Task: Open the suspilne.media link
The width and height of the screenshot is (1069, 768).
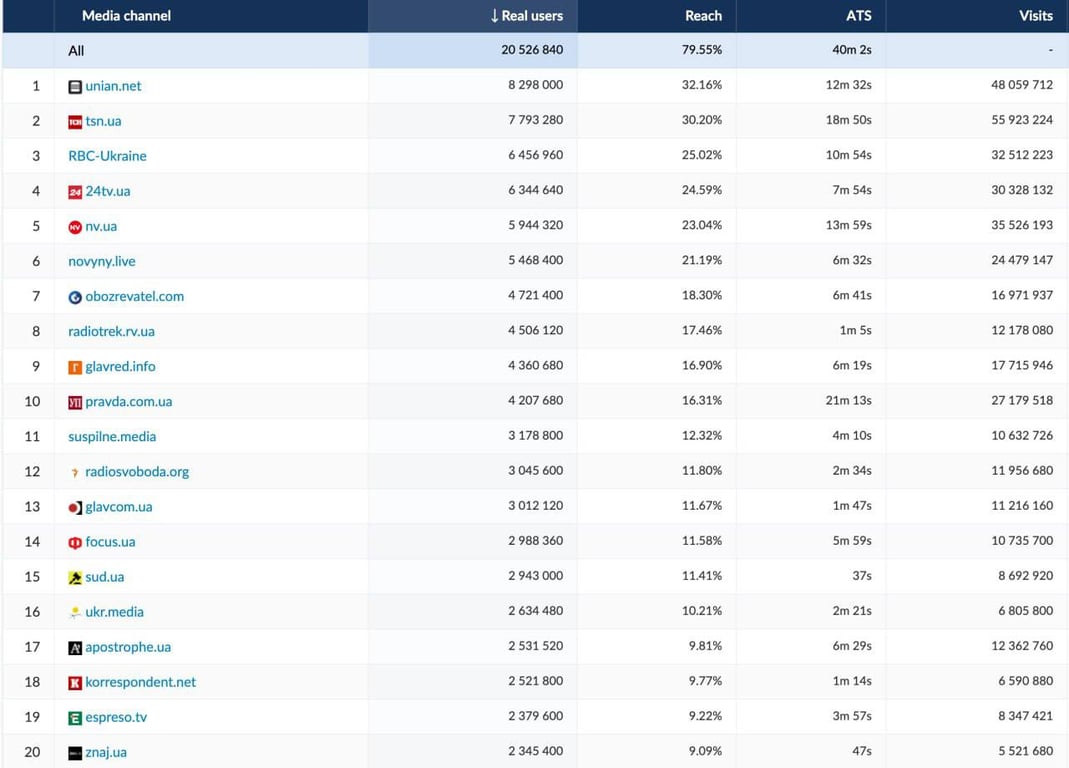Action: coord(112,437)
